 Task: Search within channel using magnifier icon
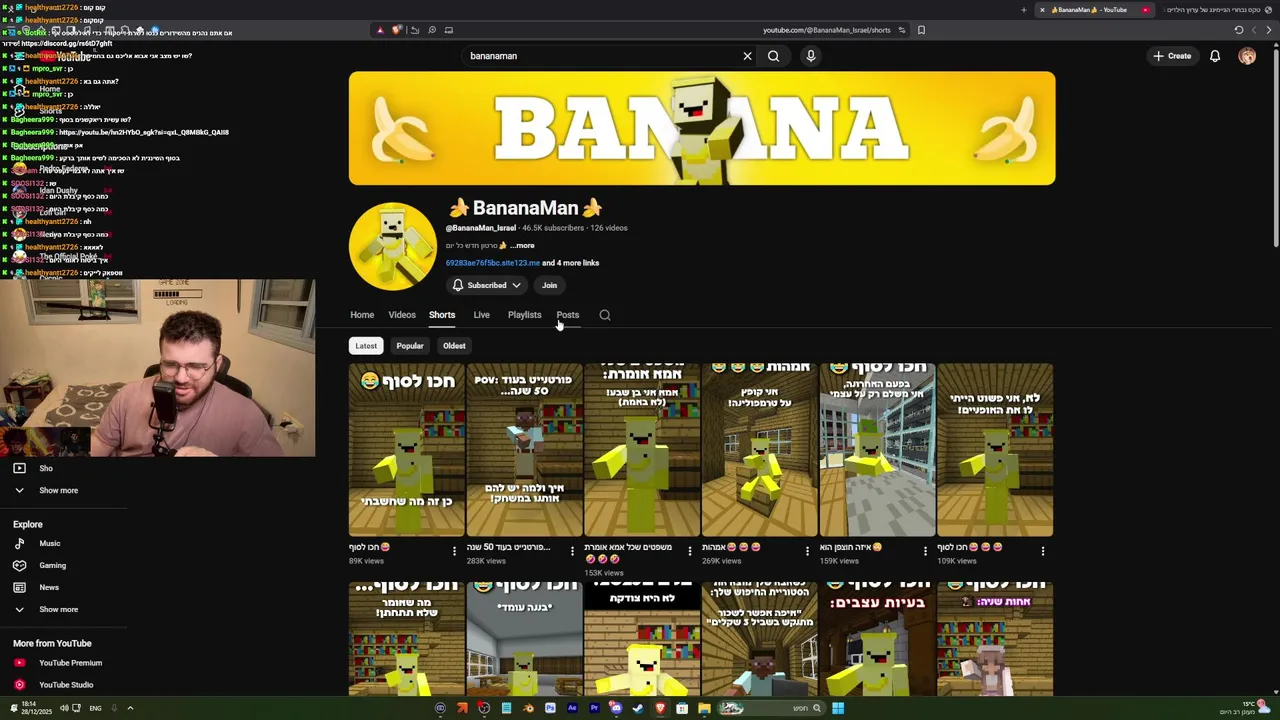[x=605, y=315]
